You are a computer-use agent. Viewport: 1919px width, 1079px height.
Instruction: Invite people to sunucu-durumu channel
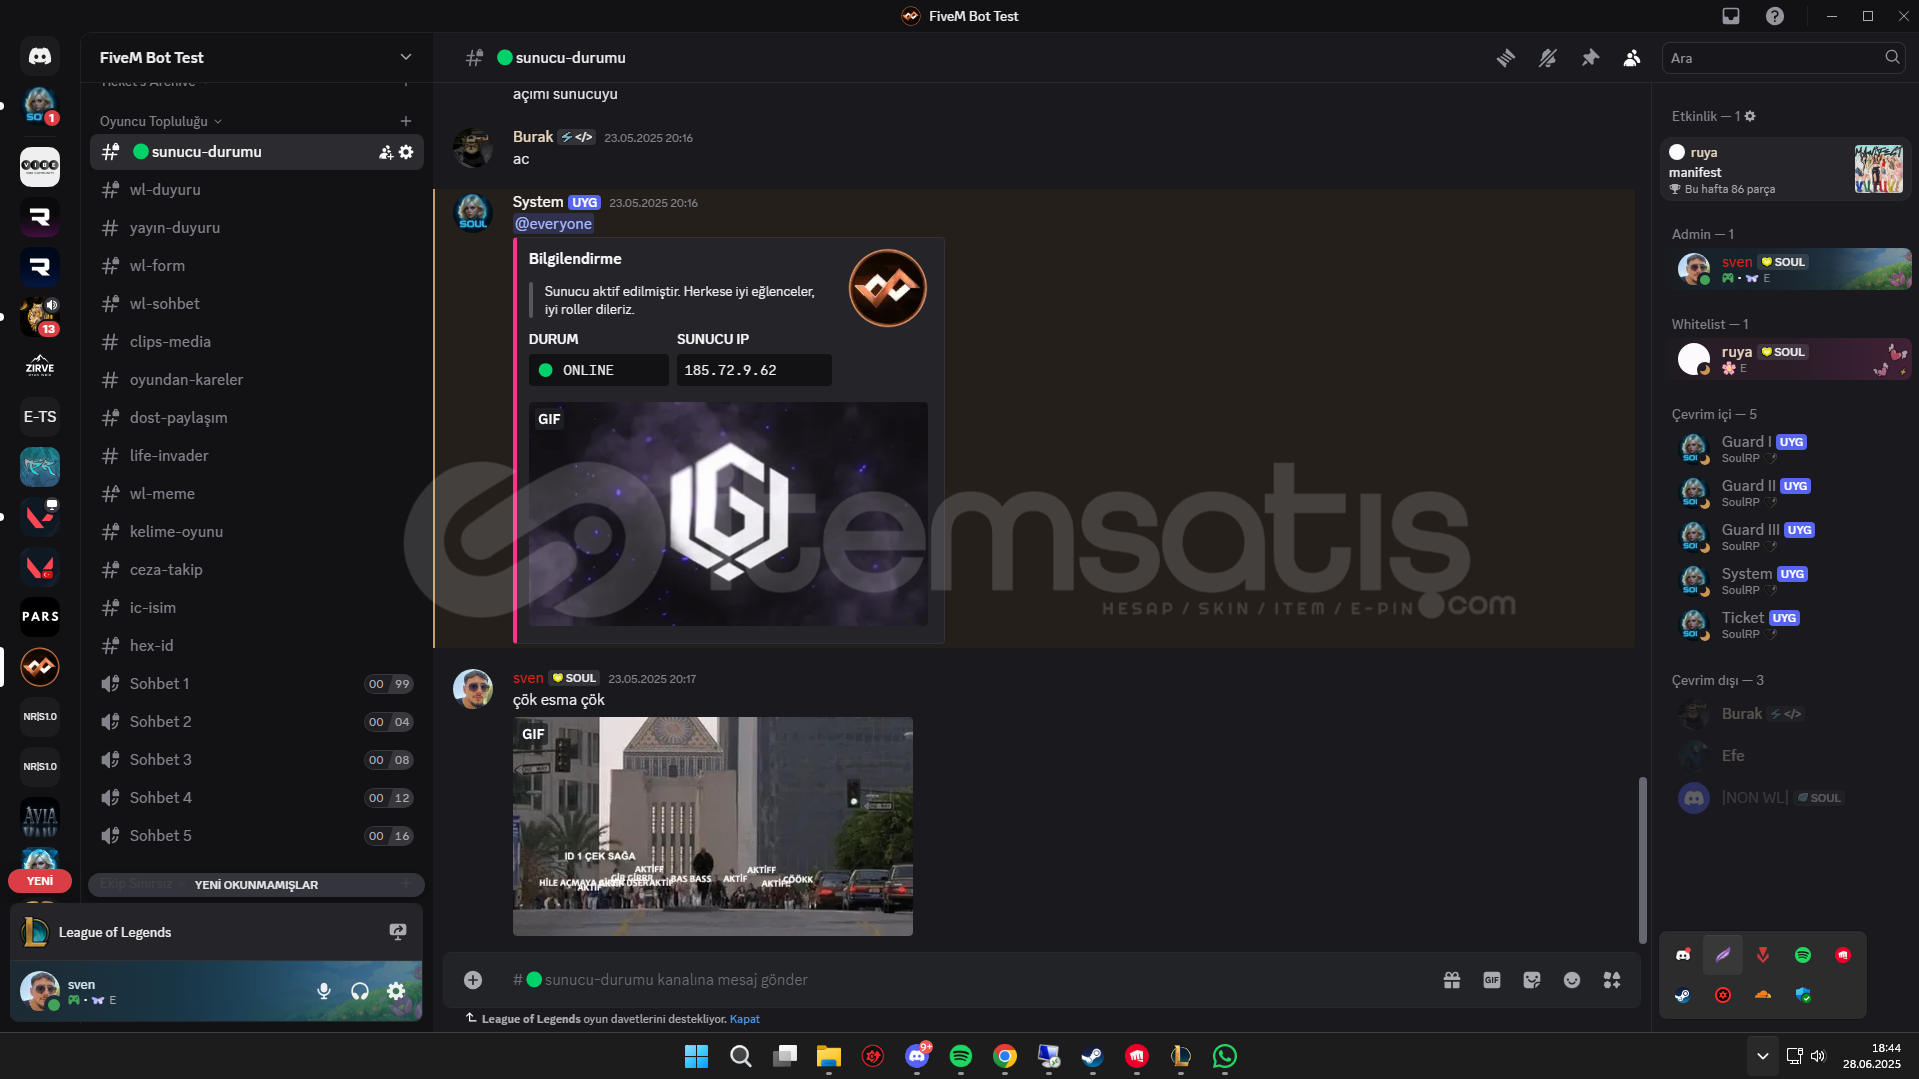(385, 152)
